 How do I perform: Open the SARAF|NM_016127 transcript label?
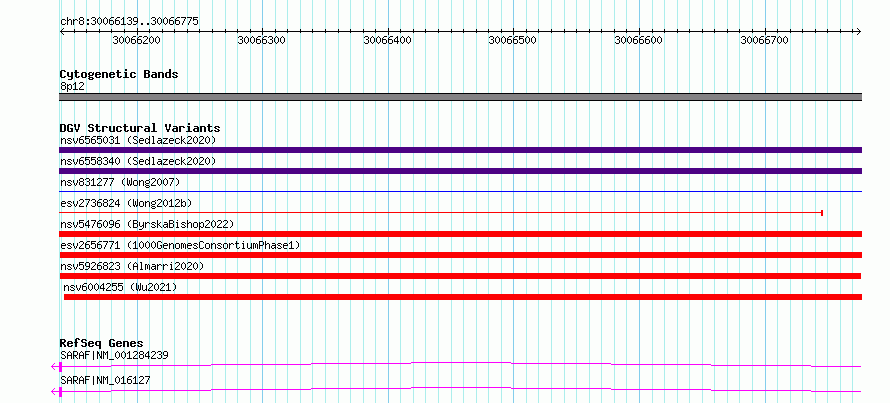pos(105,380)
